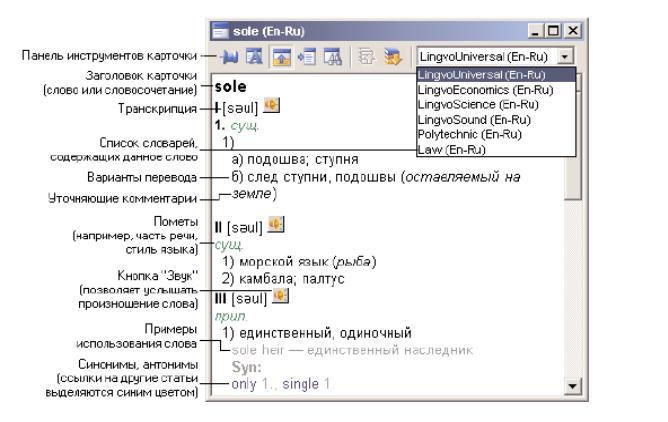Select LingvoEconomics (En-Ru) from the list

pyautogui.click(x=486, y=90)
